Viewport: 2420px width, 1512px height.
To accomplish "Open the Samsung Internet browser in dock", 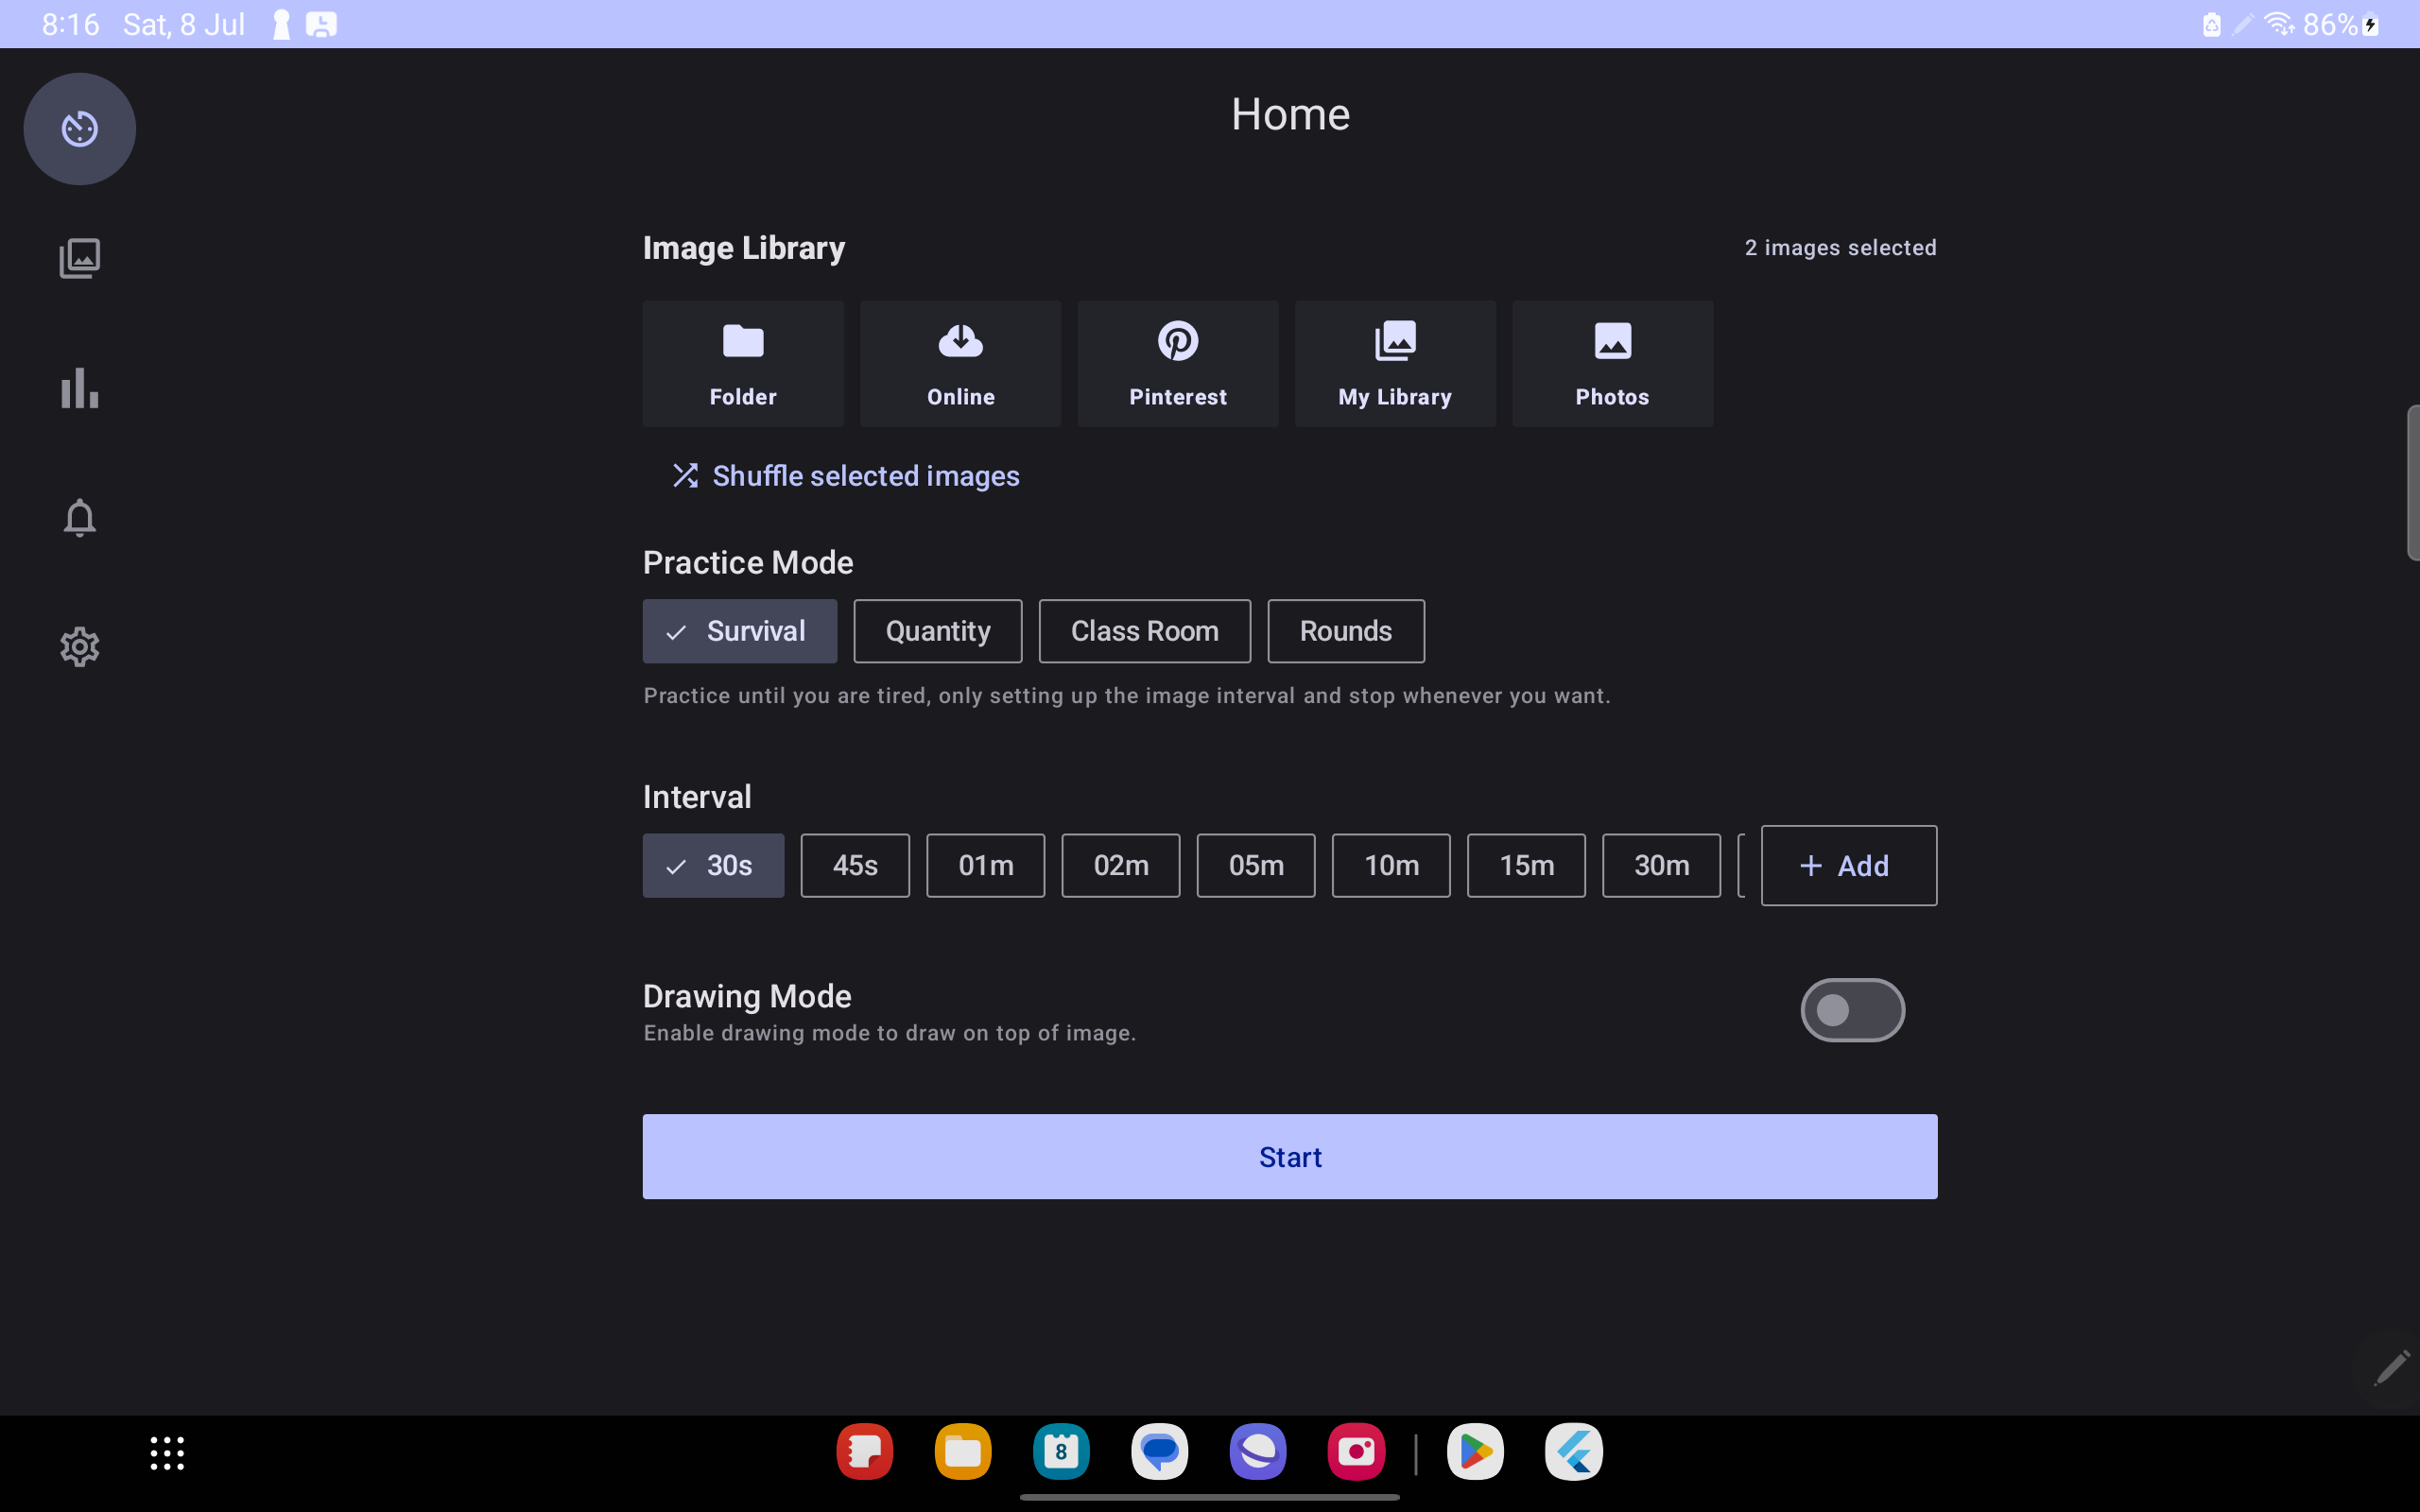I will (x=1258, y=1452).
